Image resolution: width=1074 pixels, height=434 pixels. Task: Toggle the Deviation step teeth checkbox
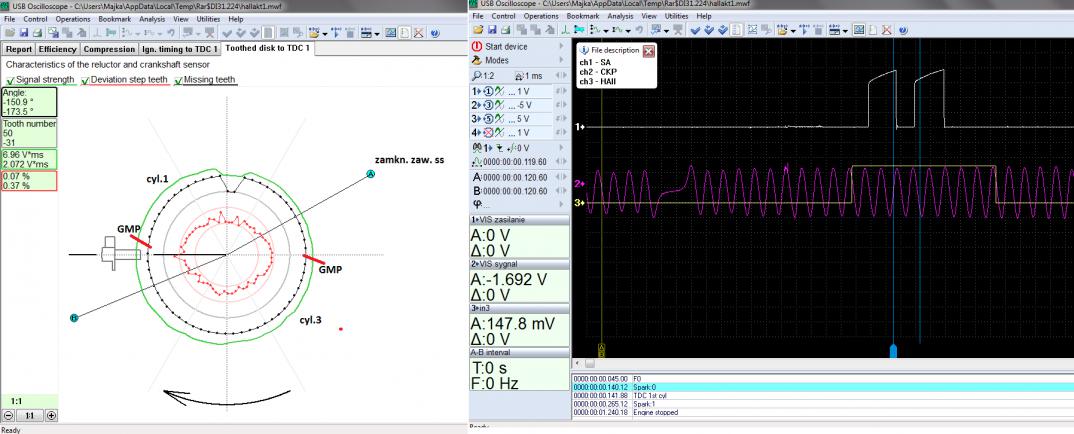point(85,81)
